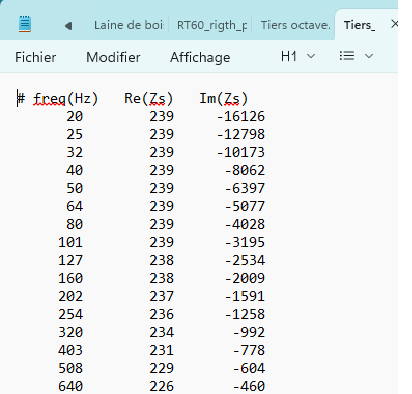Click the value -2534
This screenshot has height=394, width=412.
(x=245, y=260)
